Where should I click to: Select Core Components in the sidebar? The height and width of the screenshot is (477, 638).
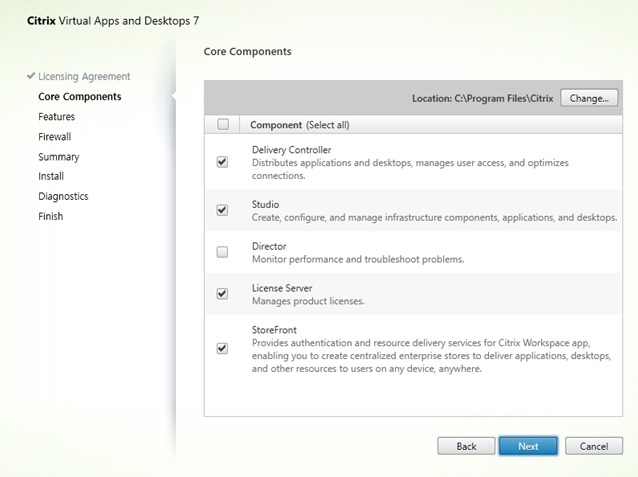[x=80, y=96]
